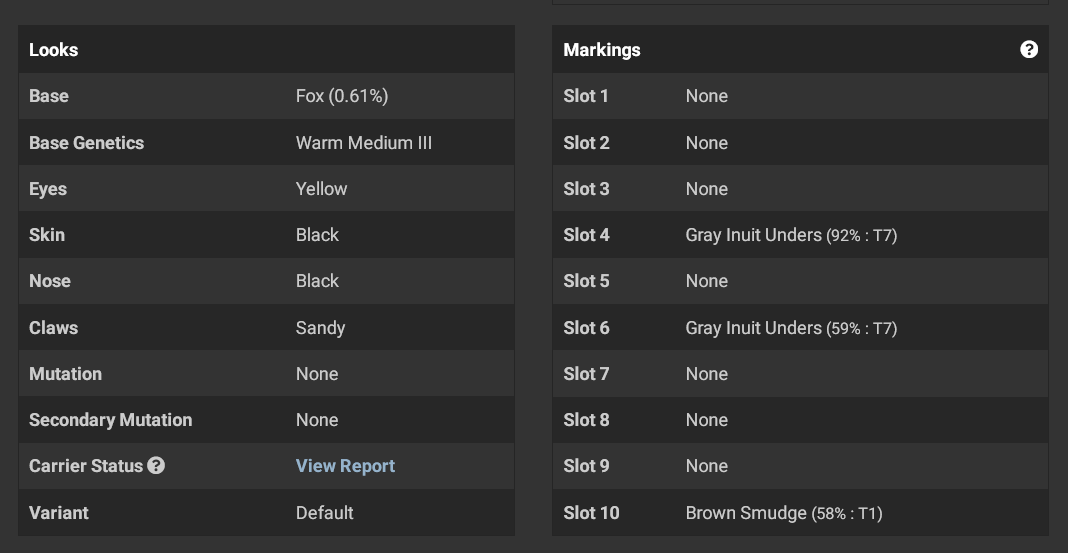Select the Markings panel header

coord(800,49)
